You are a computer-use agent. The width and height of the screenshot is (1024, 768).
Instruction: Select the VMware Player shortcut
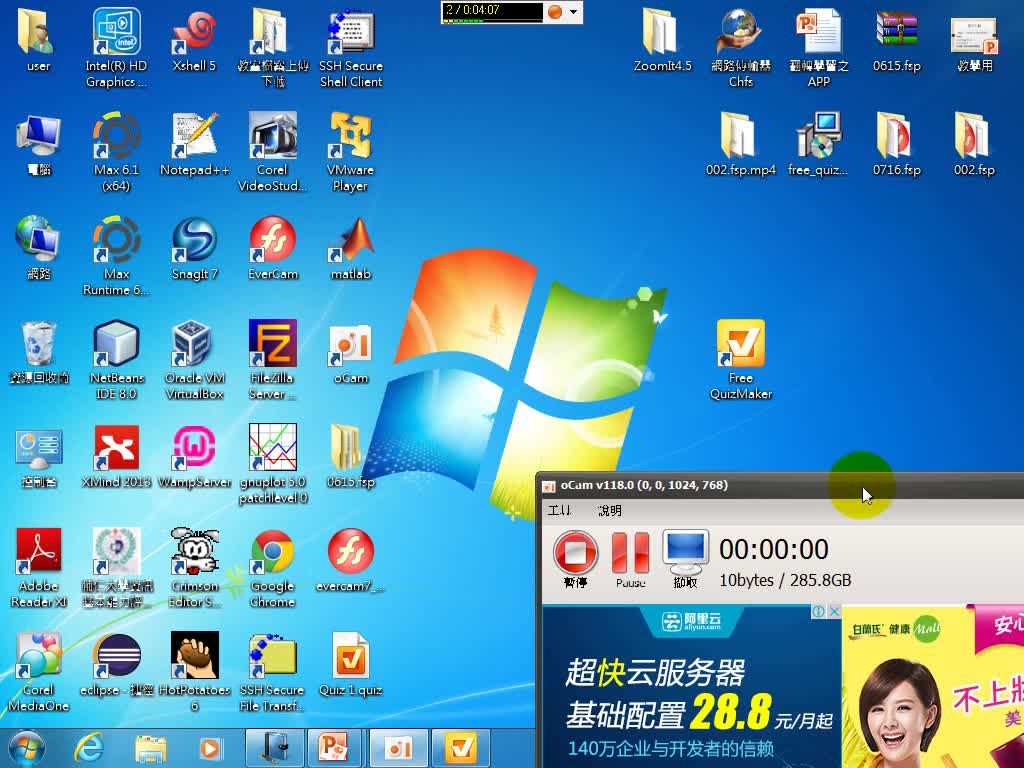(x=351, y=152)
